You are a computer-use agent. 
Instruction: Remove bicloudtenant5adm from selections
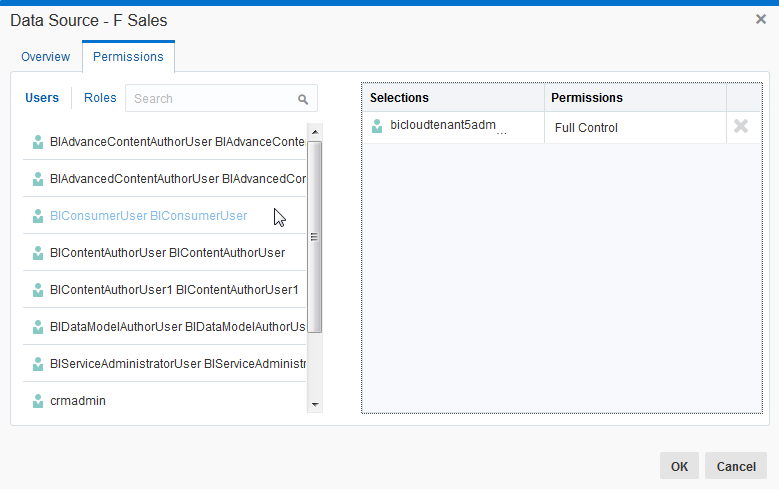(741, 126)
